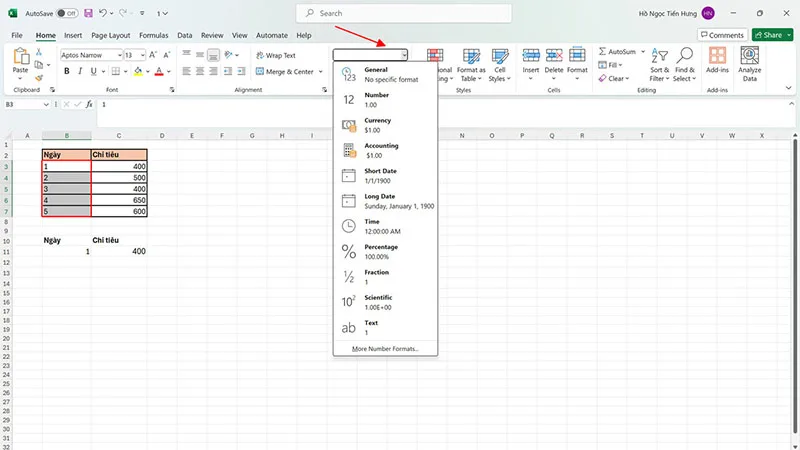Click the Paste clipboard icon

coord(21,57)
